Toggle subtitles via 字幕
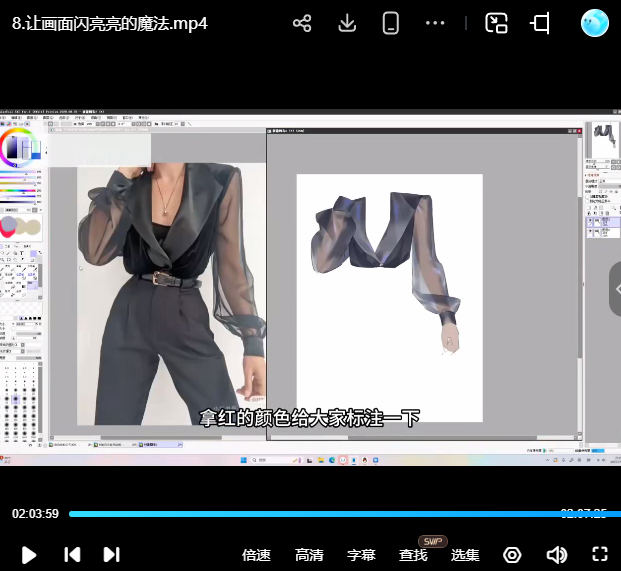This screenshot has height=571, width=621. click(x=361, y=555)
